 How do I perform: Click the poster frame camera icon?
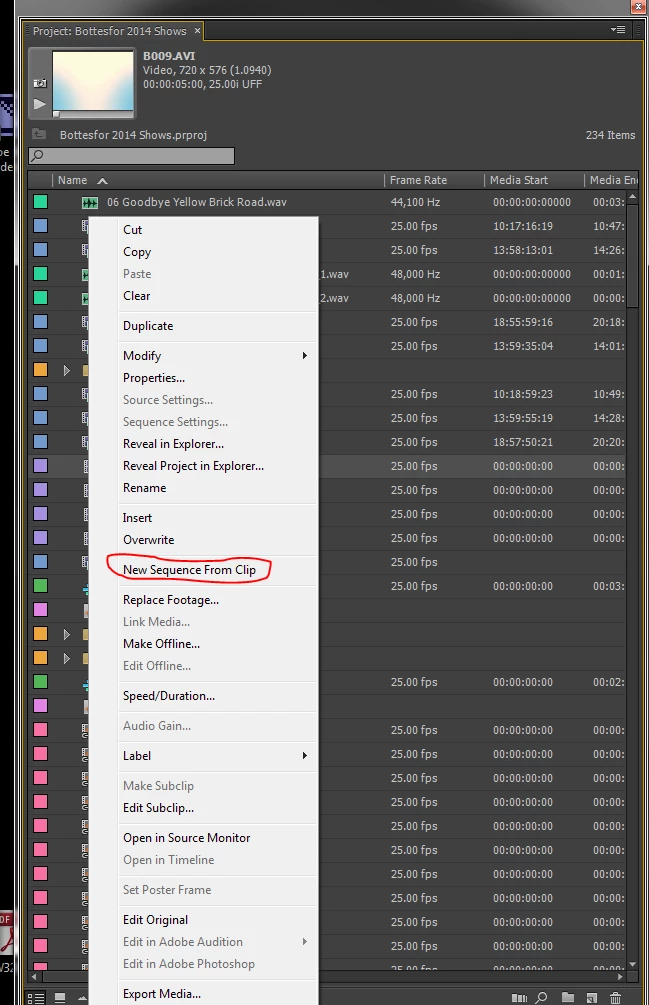click(x=40, y=83)
